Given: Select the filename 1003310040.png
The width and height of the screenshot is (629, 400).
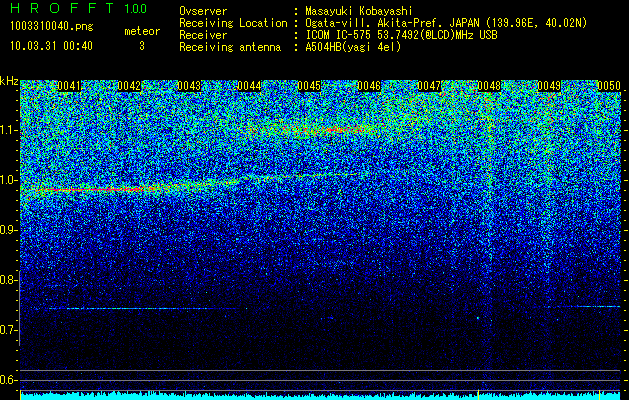Looking at the screenshot, I should click(x=52, y=26).
